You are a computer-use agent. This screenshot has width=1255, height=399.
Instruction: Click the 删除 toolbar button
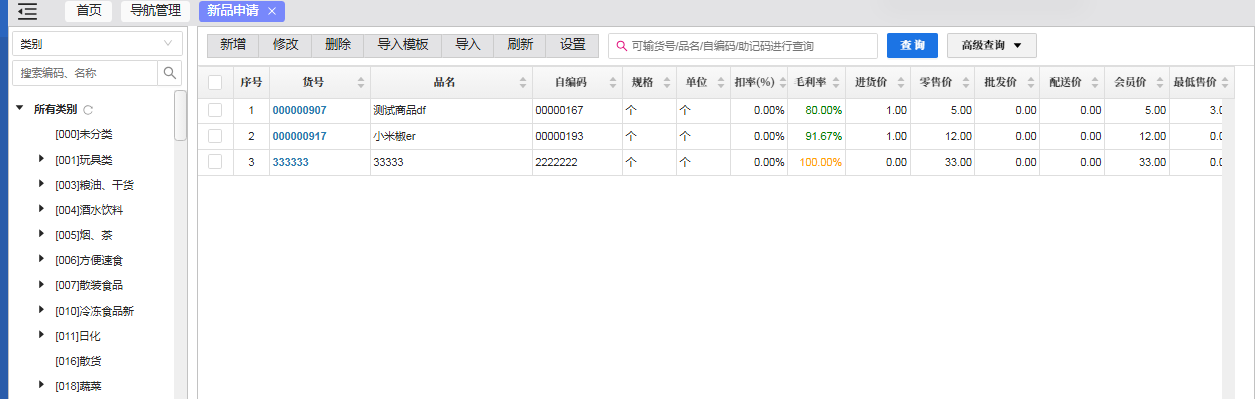338,45
